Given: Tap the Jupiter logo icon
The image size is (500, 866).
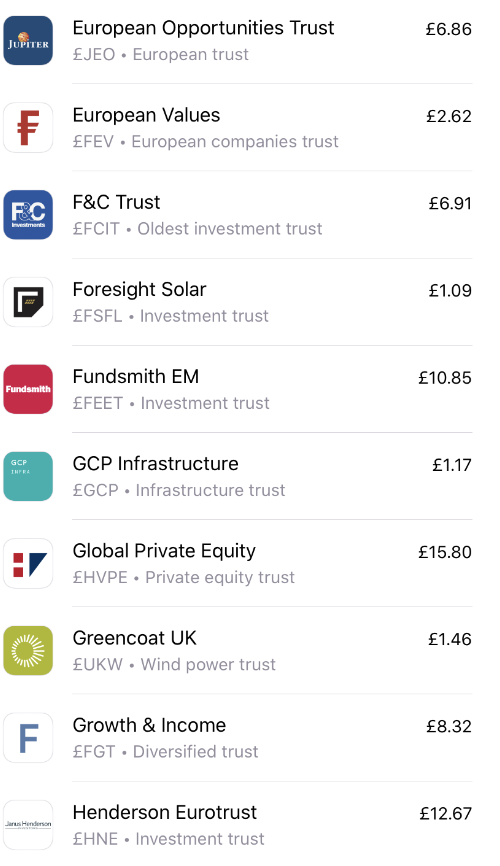Looking at the screenshot, I should 28,40.
